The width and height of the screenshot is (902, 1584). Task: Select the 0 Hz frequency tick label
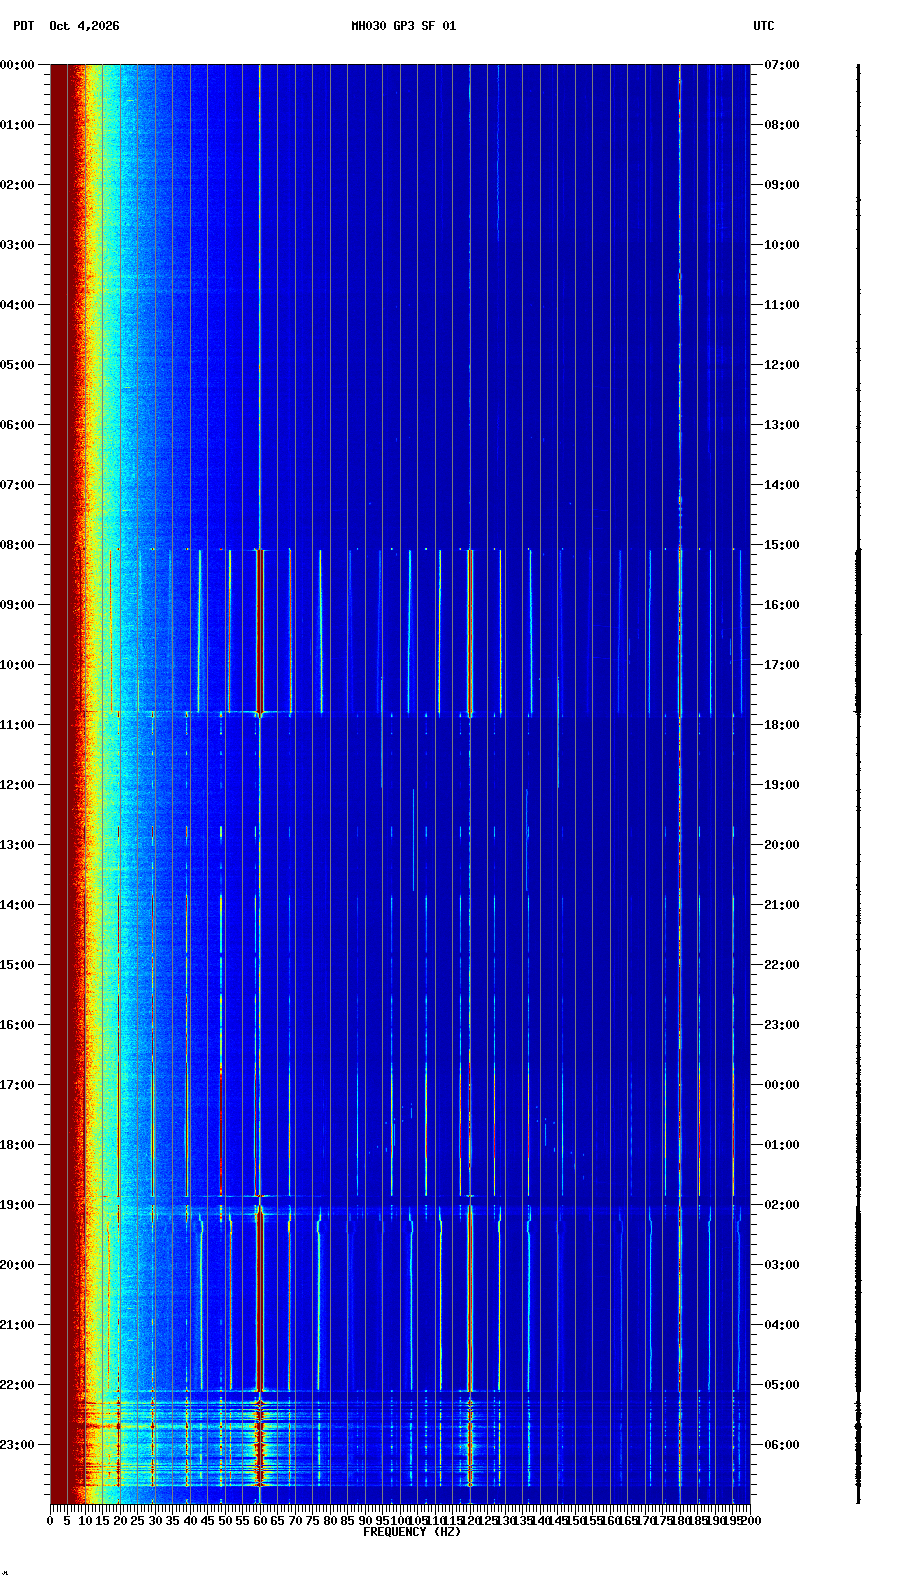tap(50, 1521)
